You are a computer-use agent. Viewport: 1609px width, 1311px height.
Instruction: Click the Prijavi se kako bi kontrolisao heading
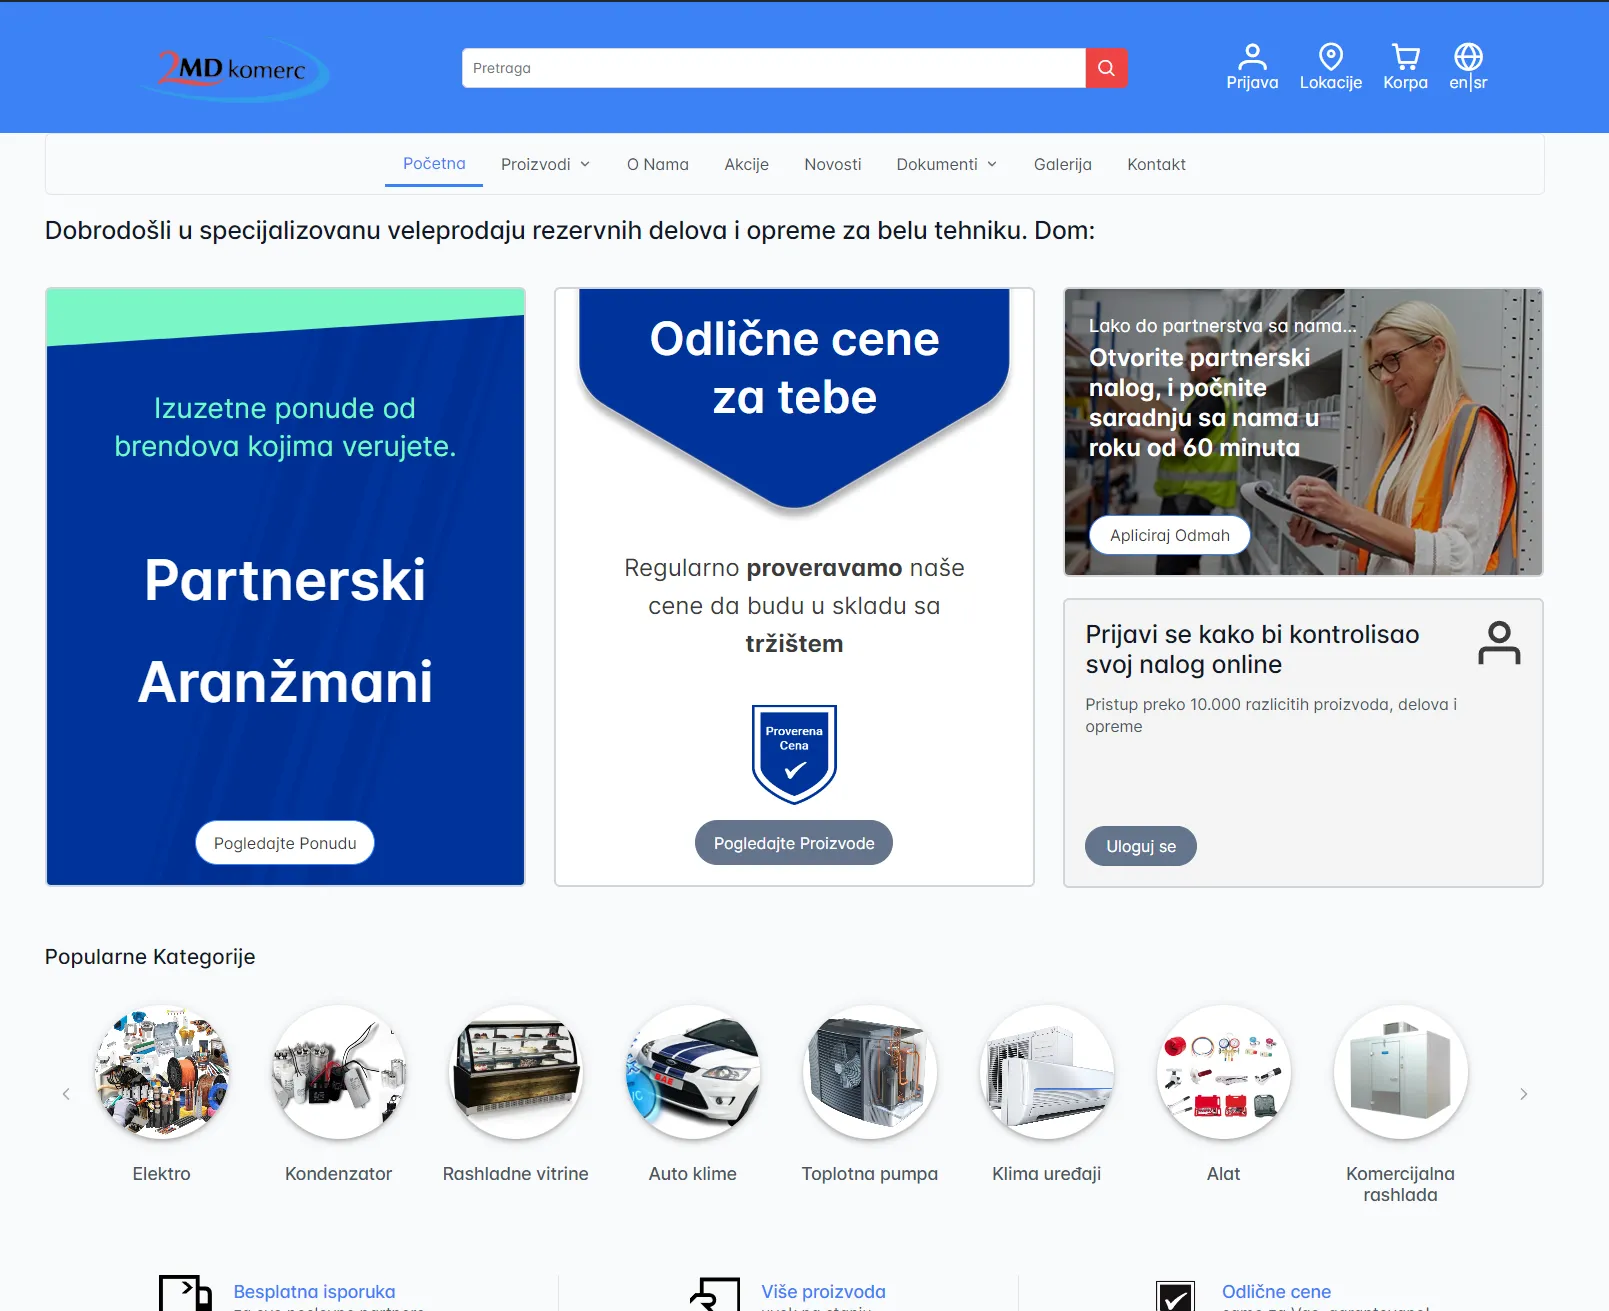(x=1252, y=649)
